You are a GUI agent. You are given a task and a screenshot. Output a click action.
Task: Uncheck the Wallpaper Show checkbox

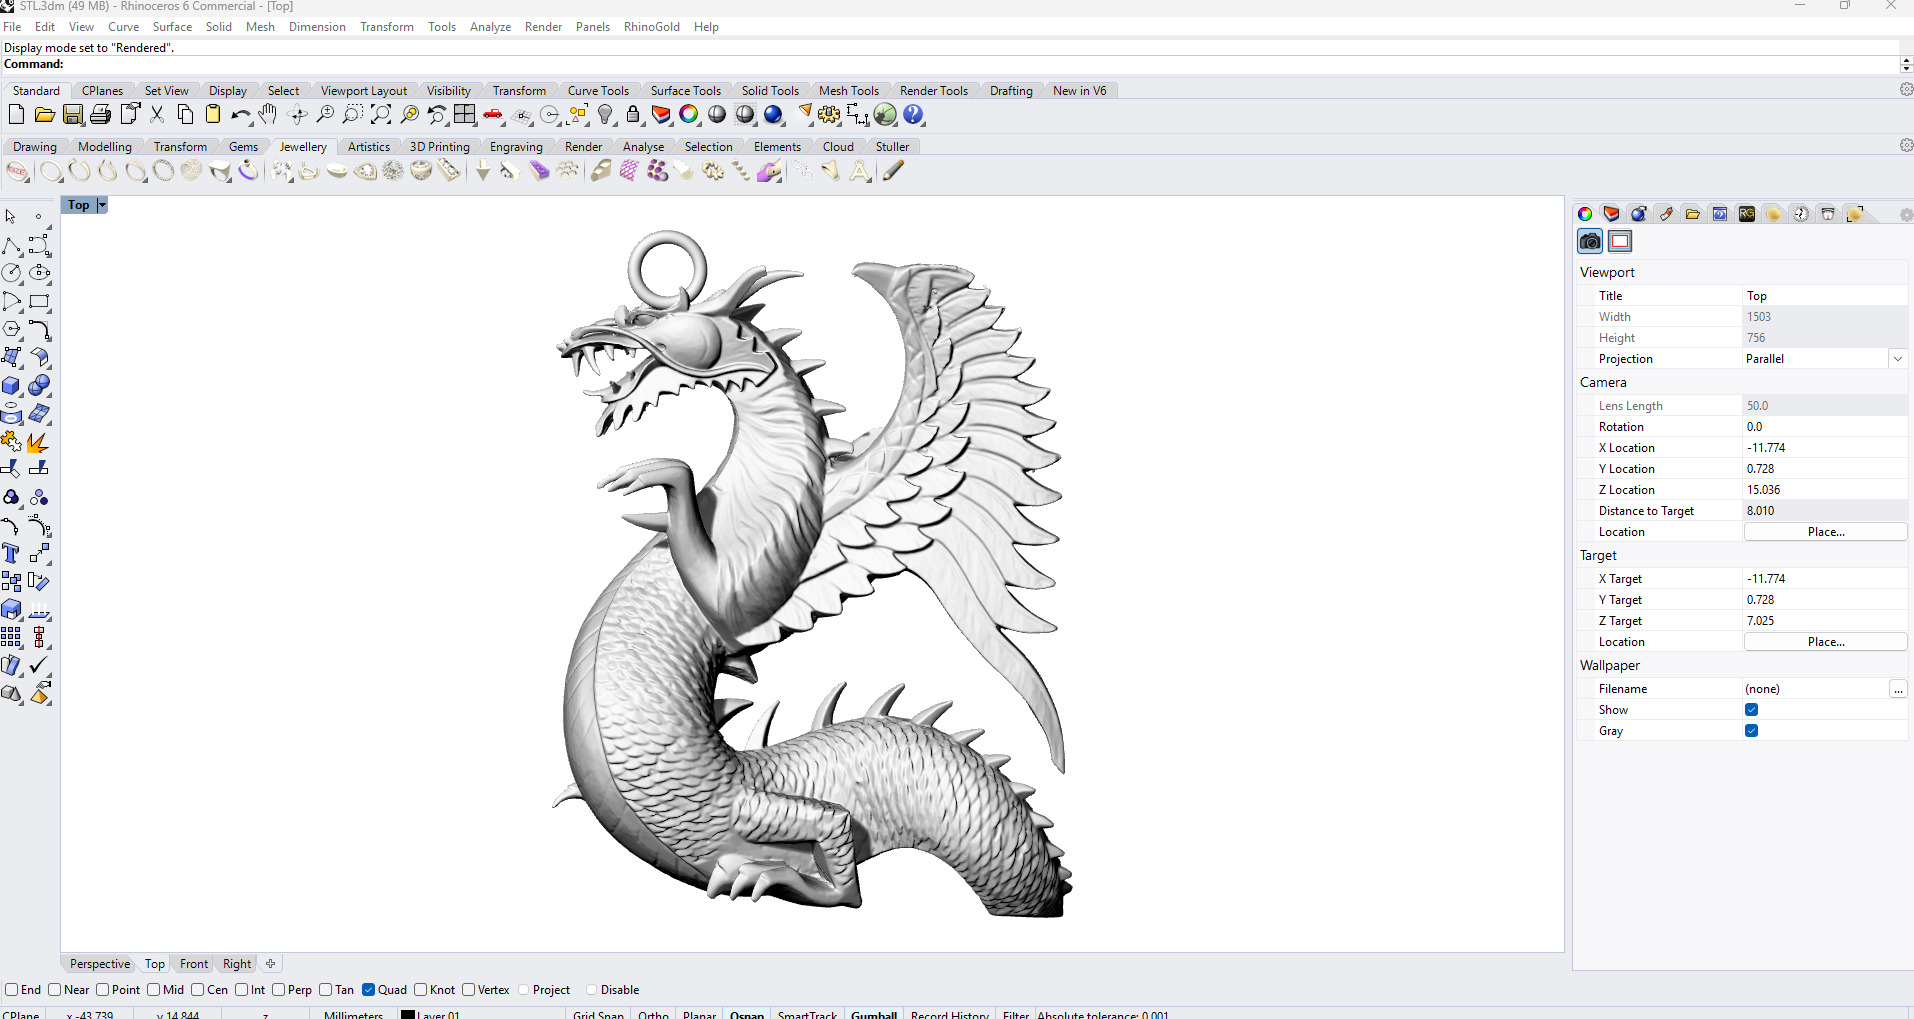(x=1751, y=710)
